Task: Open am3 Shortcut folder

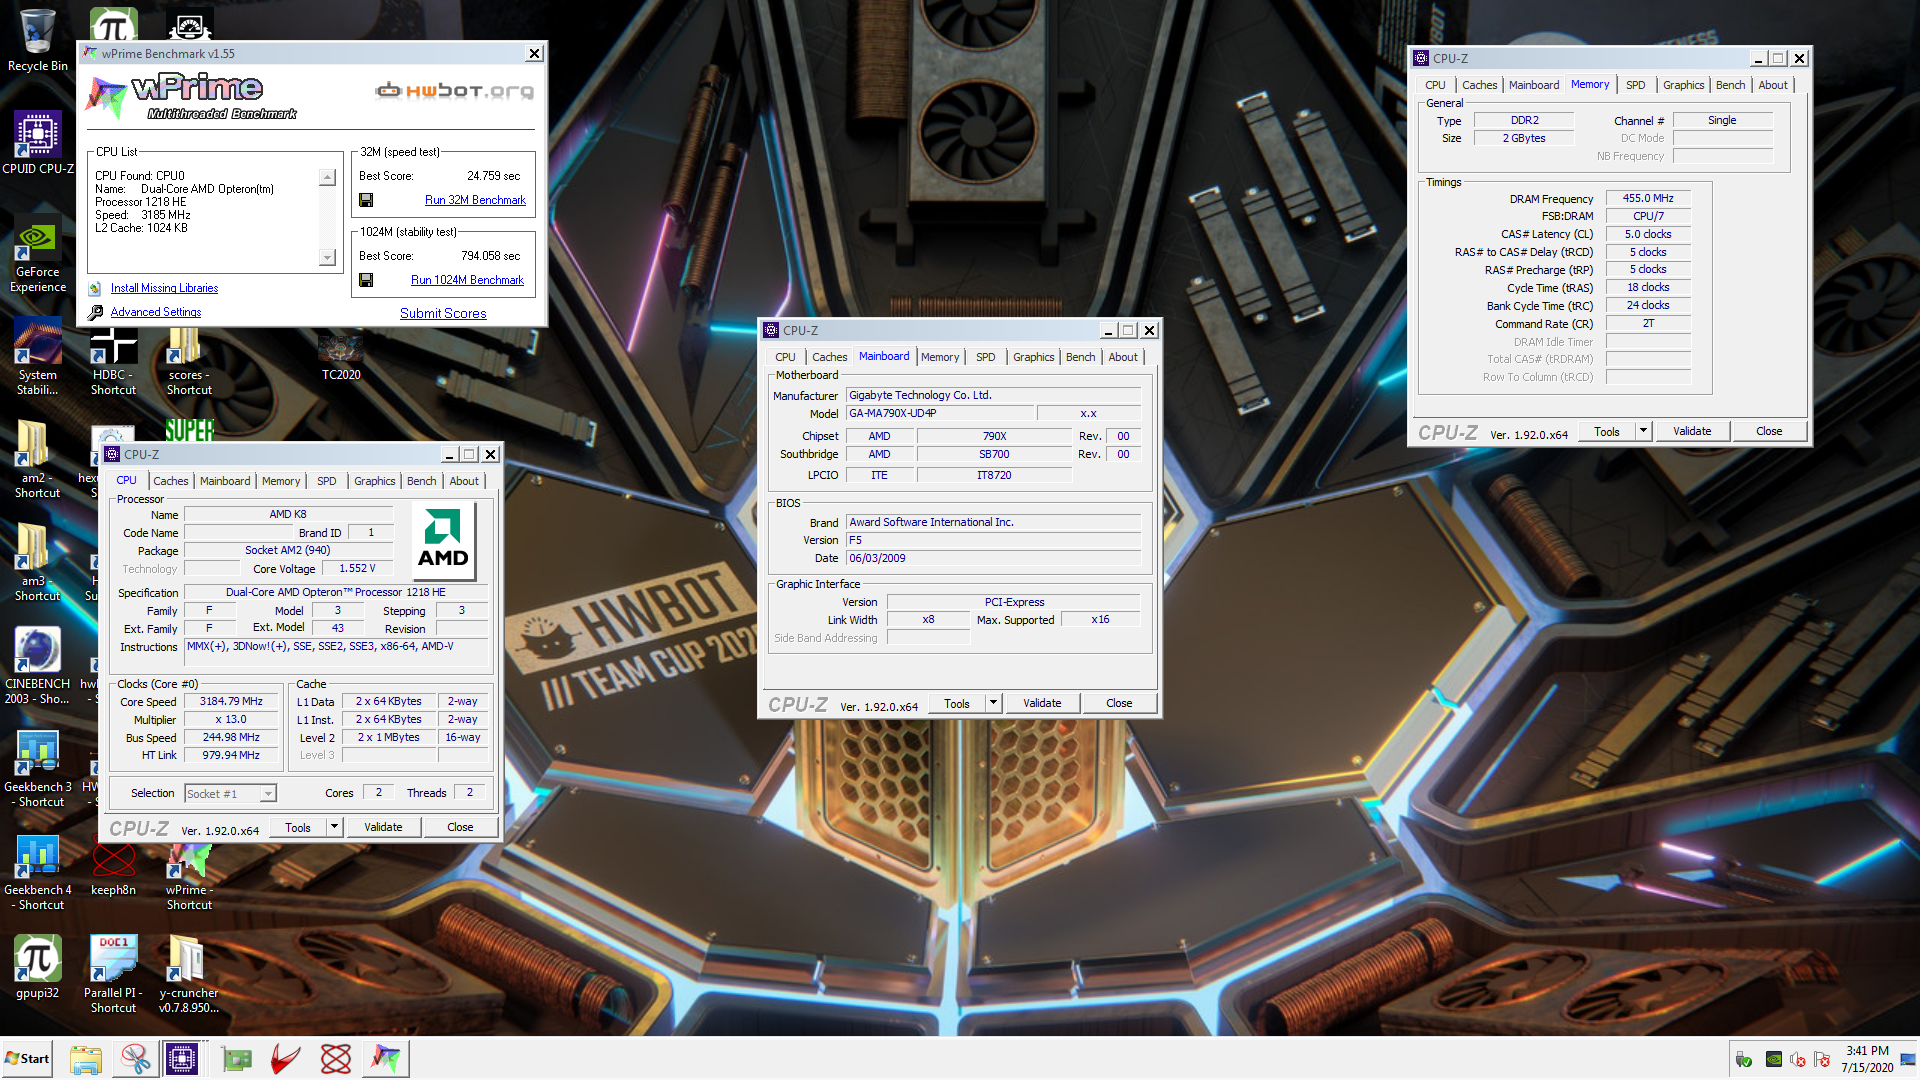Action: click(x=37, y=563)
